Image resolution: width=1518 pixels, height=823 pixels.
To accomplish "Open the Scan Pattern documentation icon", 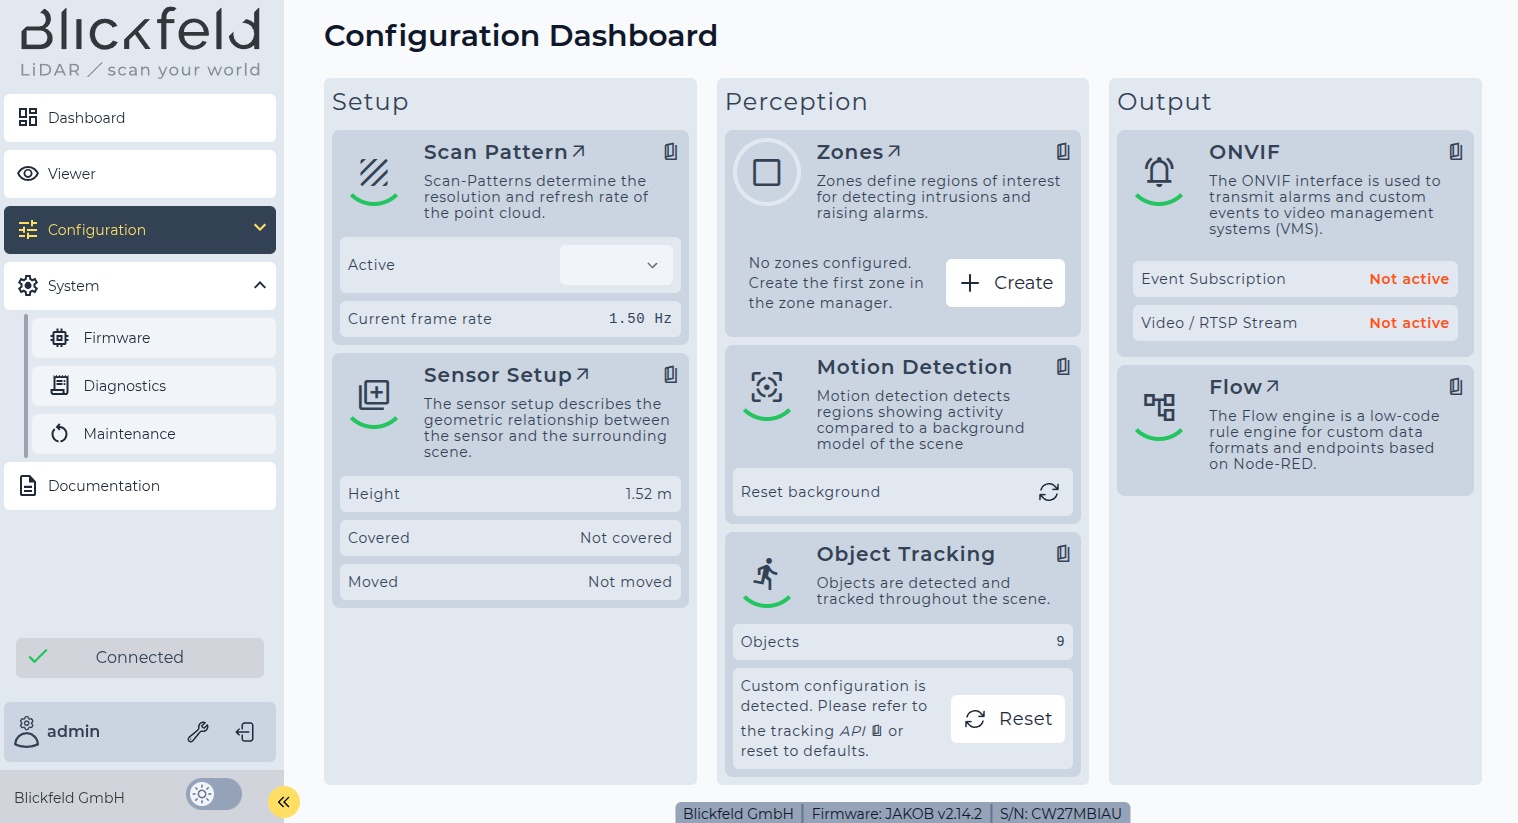I will tap(670, 151).
